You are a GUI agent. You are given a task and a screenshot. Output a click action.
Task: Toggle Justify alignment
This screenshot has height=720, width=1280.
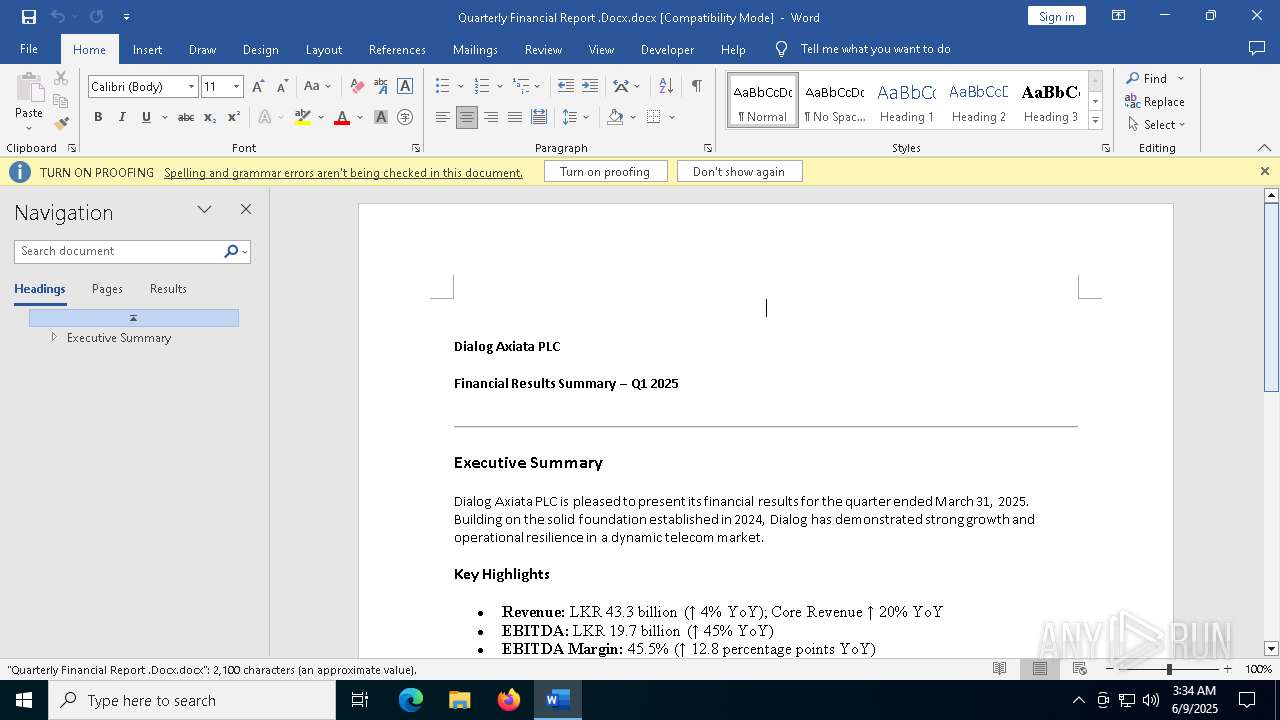[515, 117]
